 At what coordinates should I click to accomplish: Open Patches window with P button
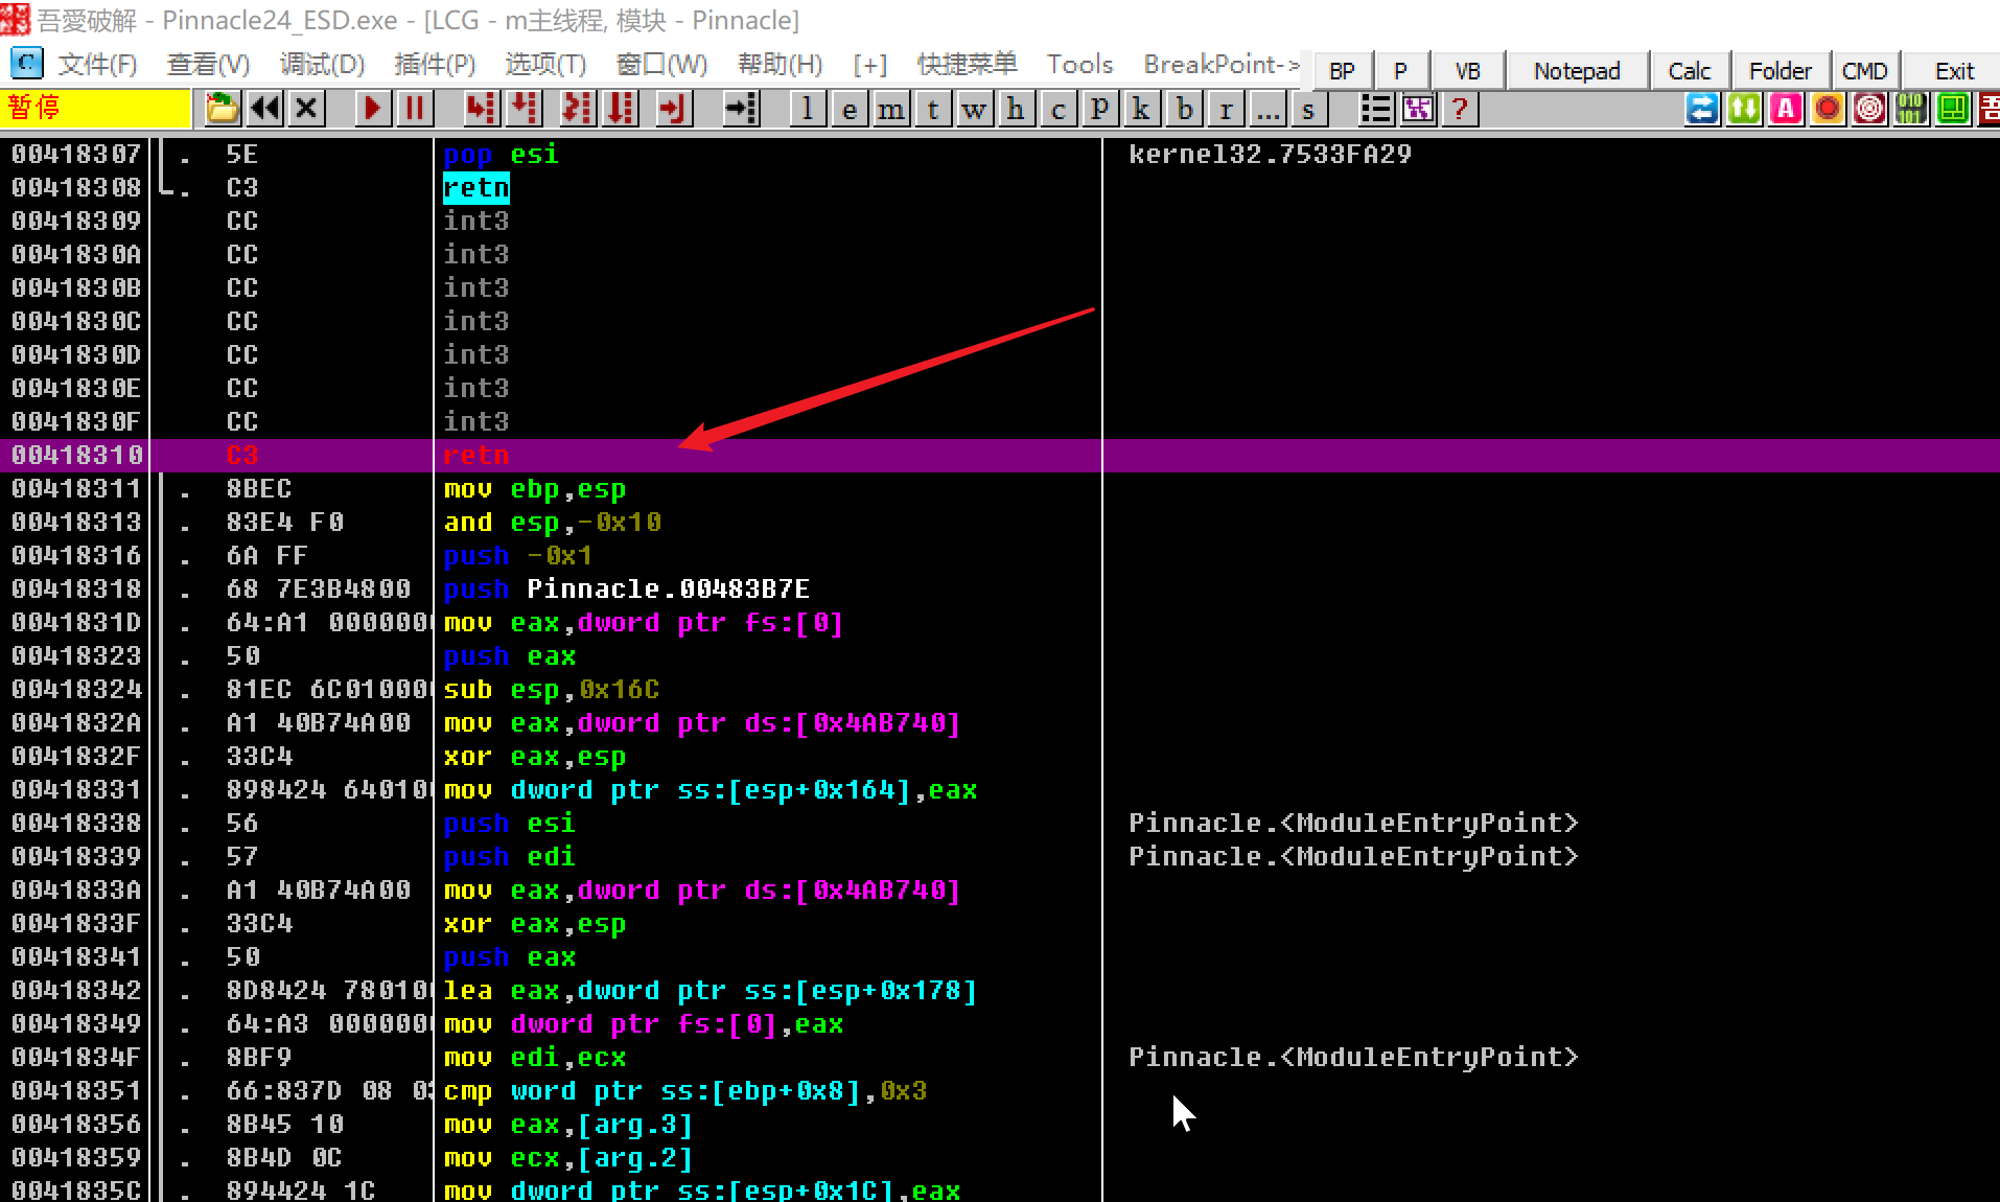(1100, 108)
